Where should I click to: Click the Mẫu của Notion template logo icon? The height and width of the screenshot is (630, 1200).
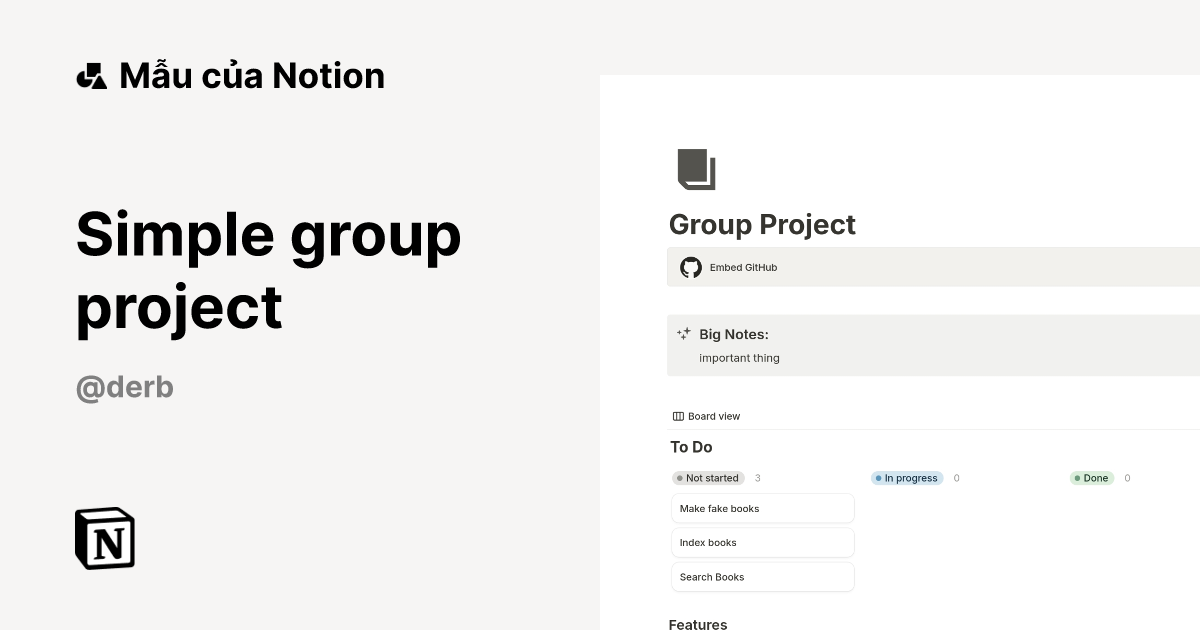point(91,75)
